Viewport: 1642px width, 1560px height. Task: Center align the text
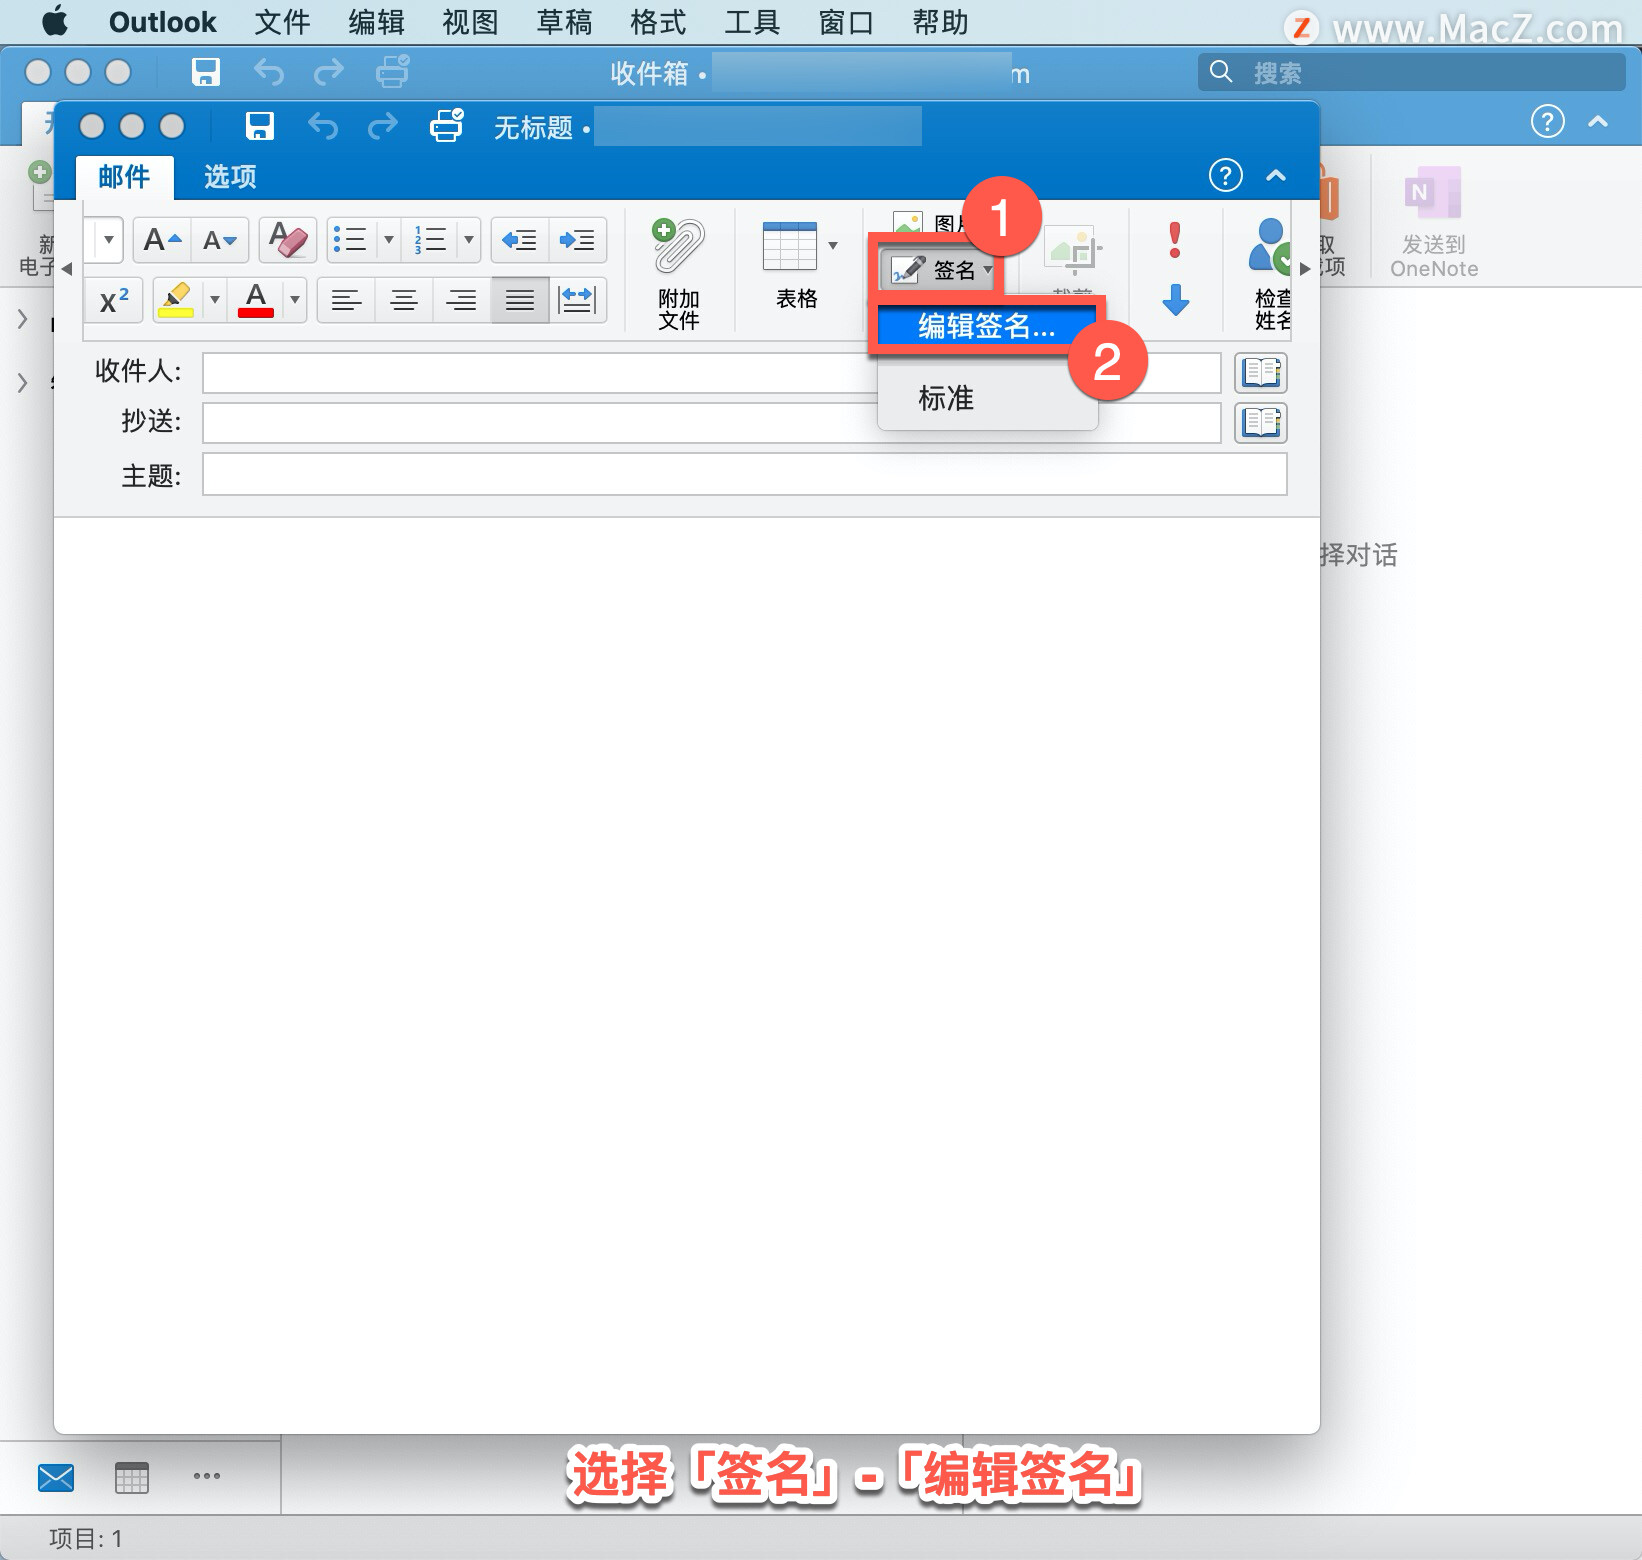click(404, 300)
